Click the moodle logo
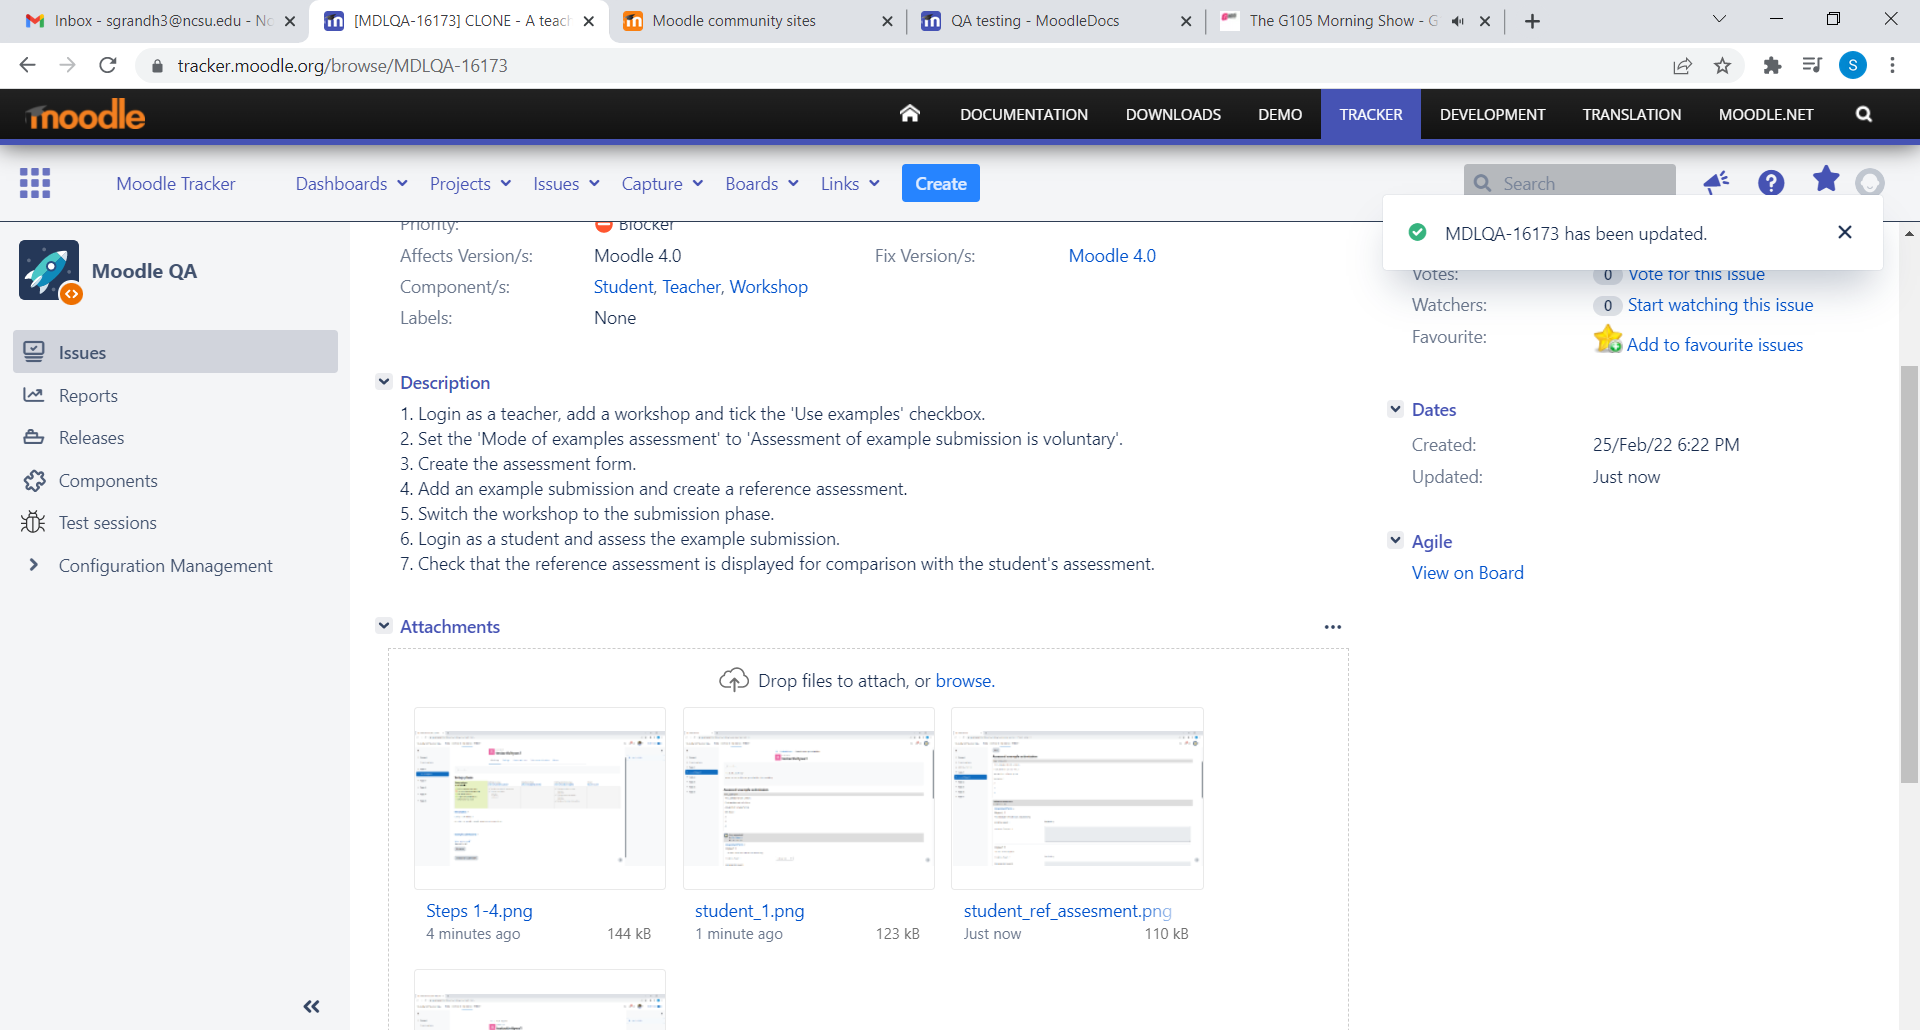Image resolution: width=1920 pixels, height=1030 pixels. [x=86, y=115]
